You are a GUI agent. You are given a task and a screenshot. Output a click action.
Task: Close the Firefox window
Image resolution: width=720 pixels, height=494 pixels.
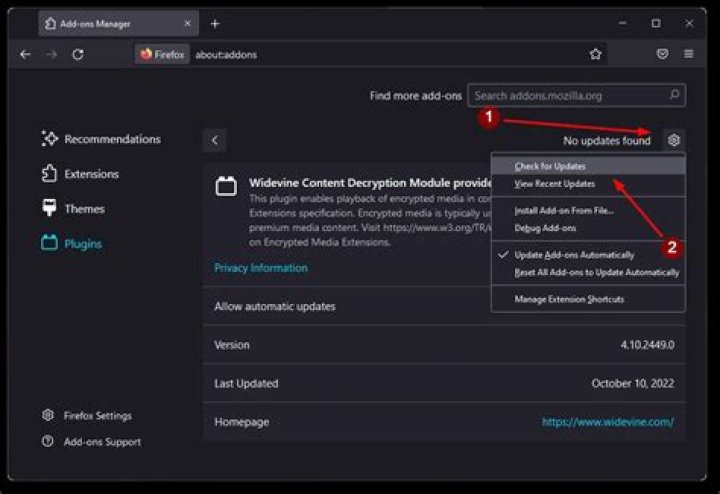tap(689, 23)
